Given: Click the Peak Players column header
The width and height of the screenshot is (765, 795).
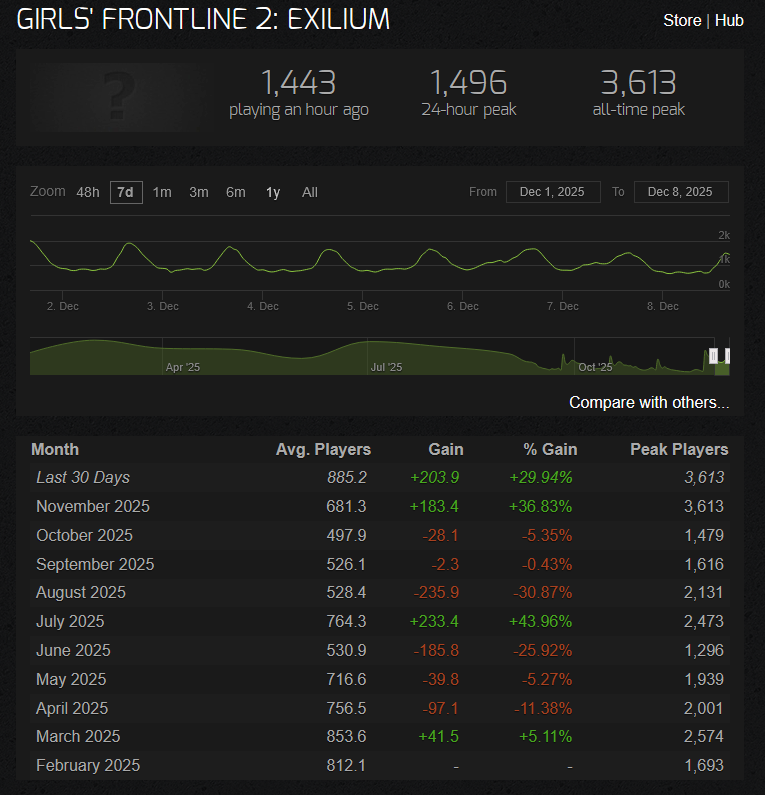Looking at the screenshot, I should click(x=679, y=449).
